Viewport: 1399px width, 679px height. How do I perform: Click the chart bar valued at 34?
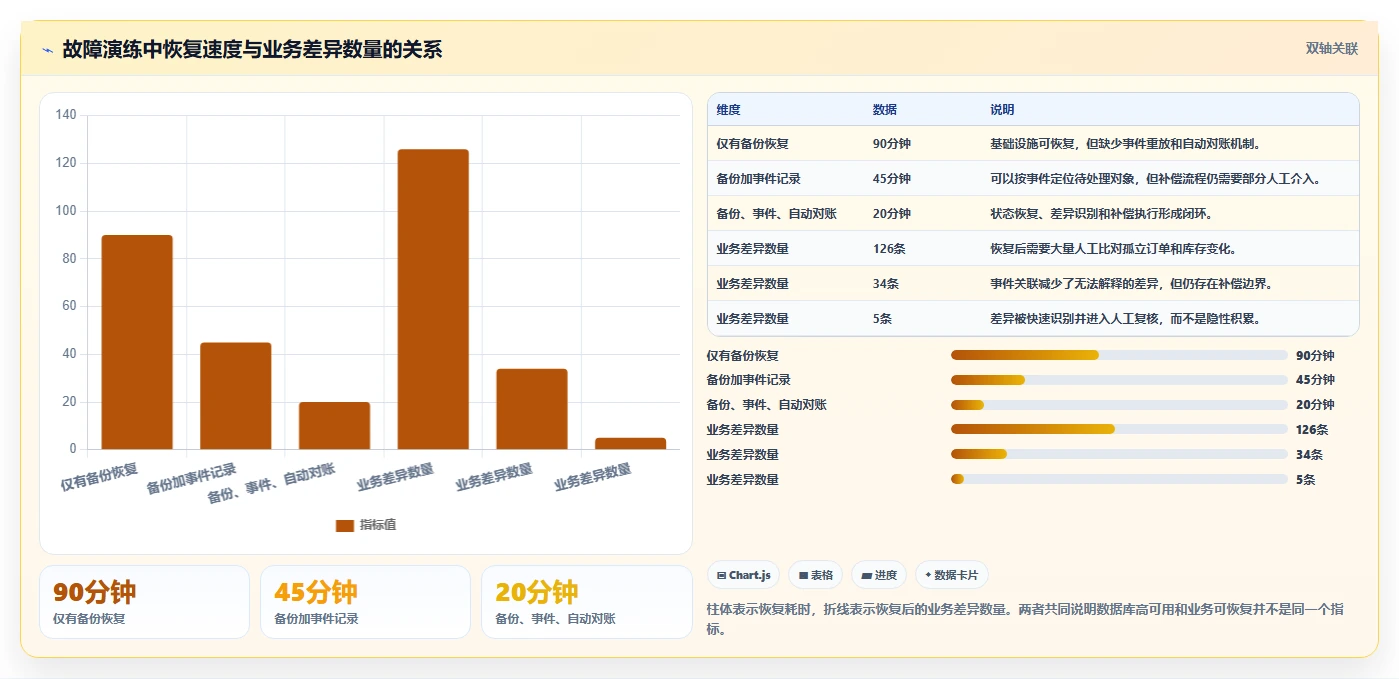point(532,409)
